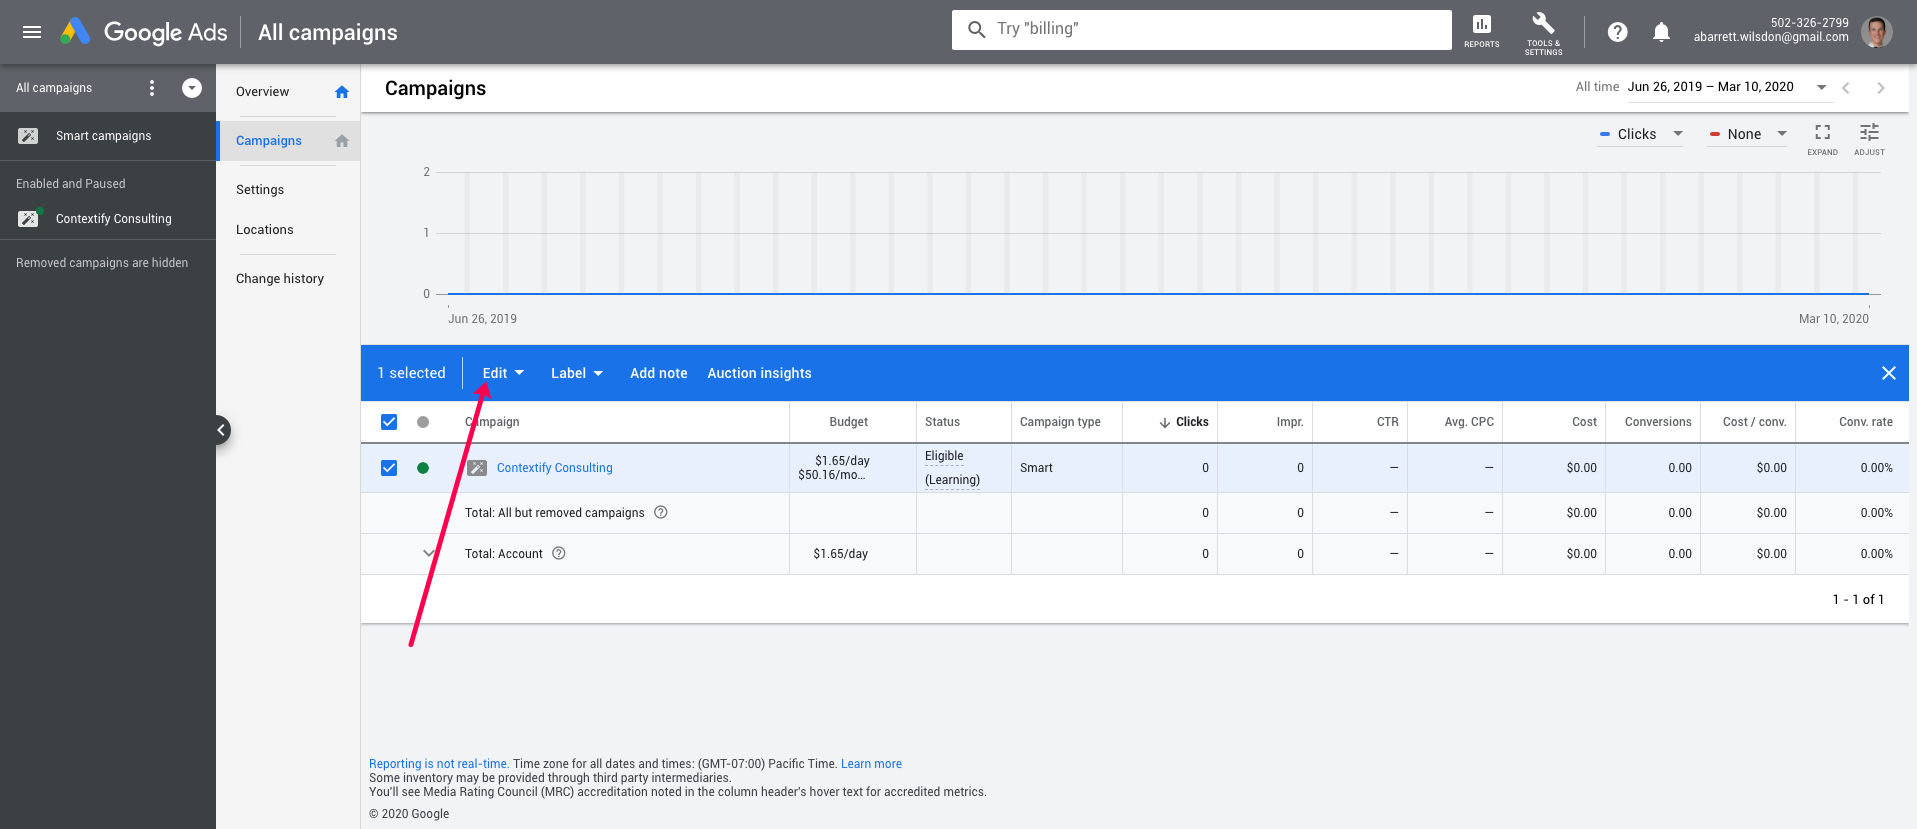Click the Impr. column header
Screen dimensions: 1917x829
point(1290,422)
